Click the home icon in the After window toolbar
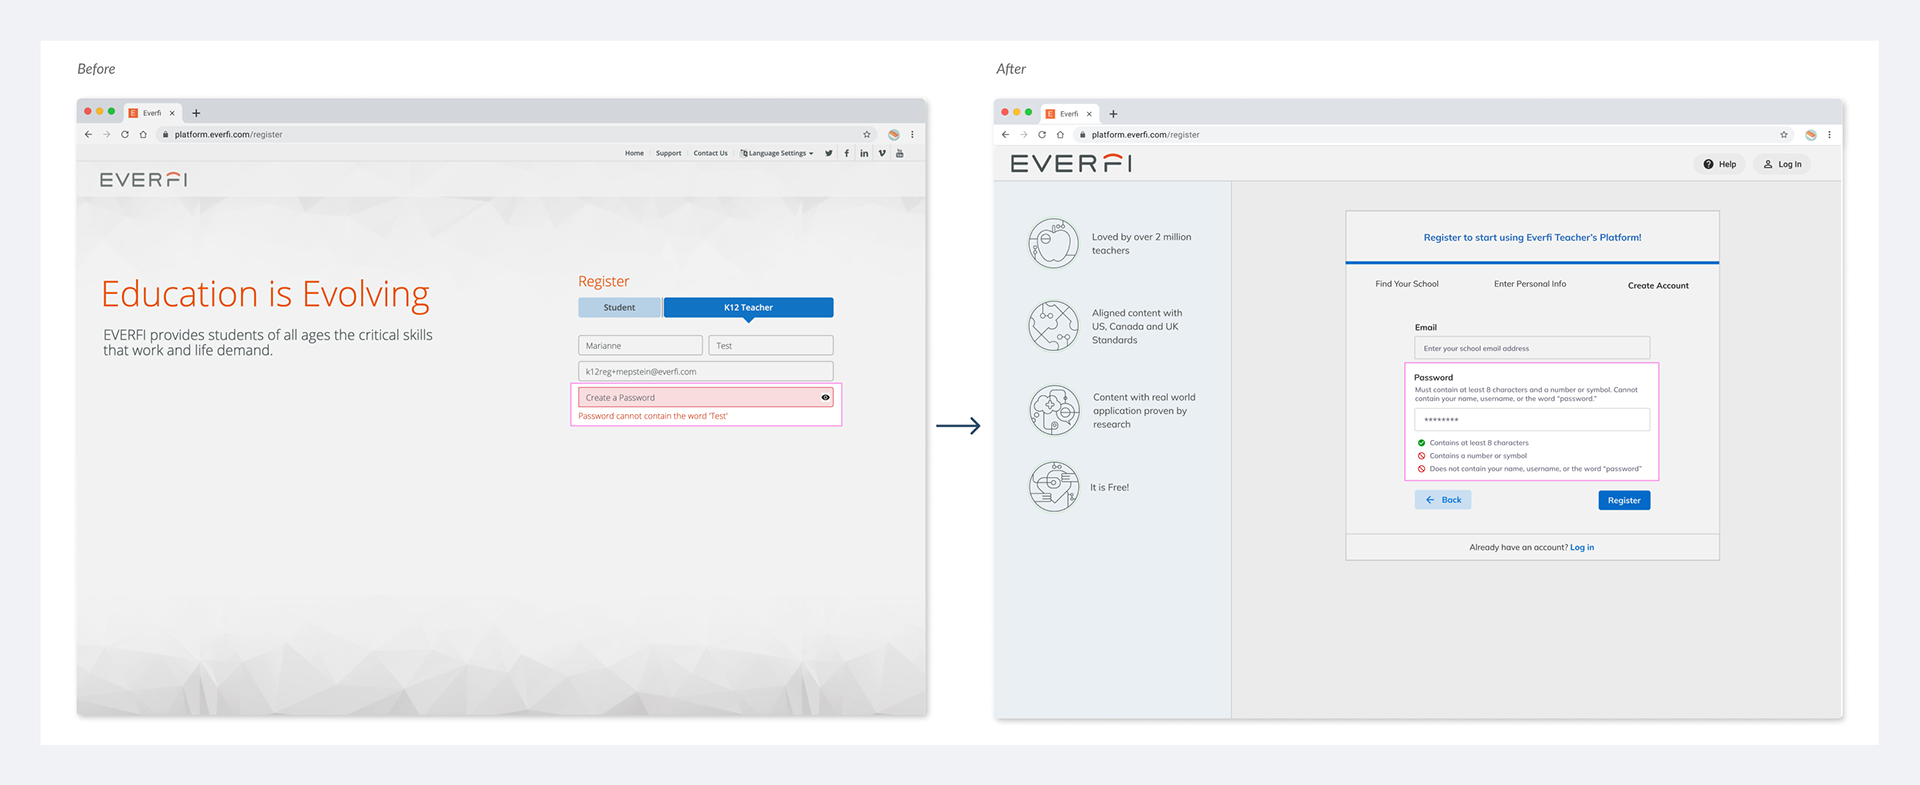Viewport: 1920px width, 785px height. click(1060, 134)
